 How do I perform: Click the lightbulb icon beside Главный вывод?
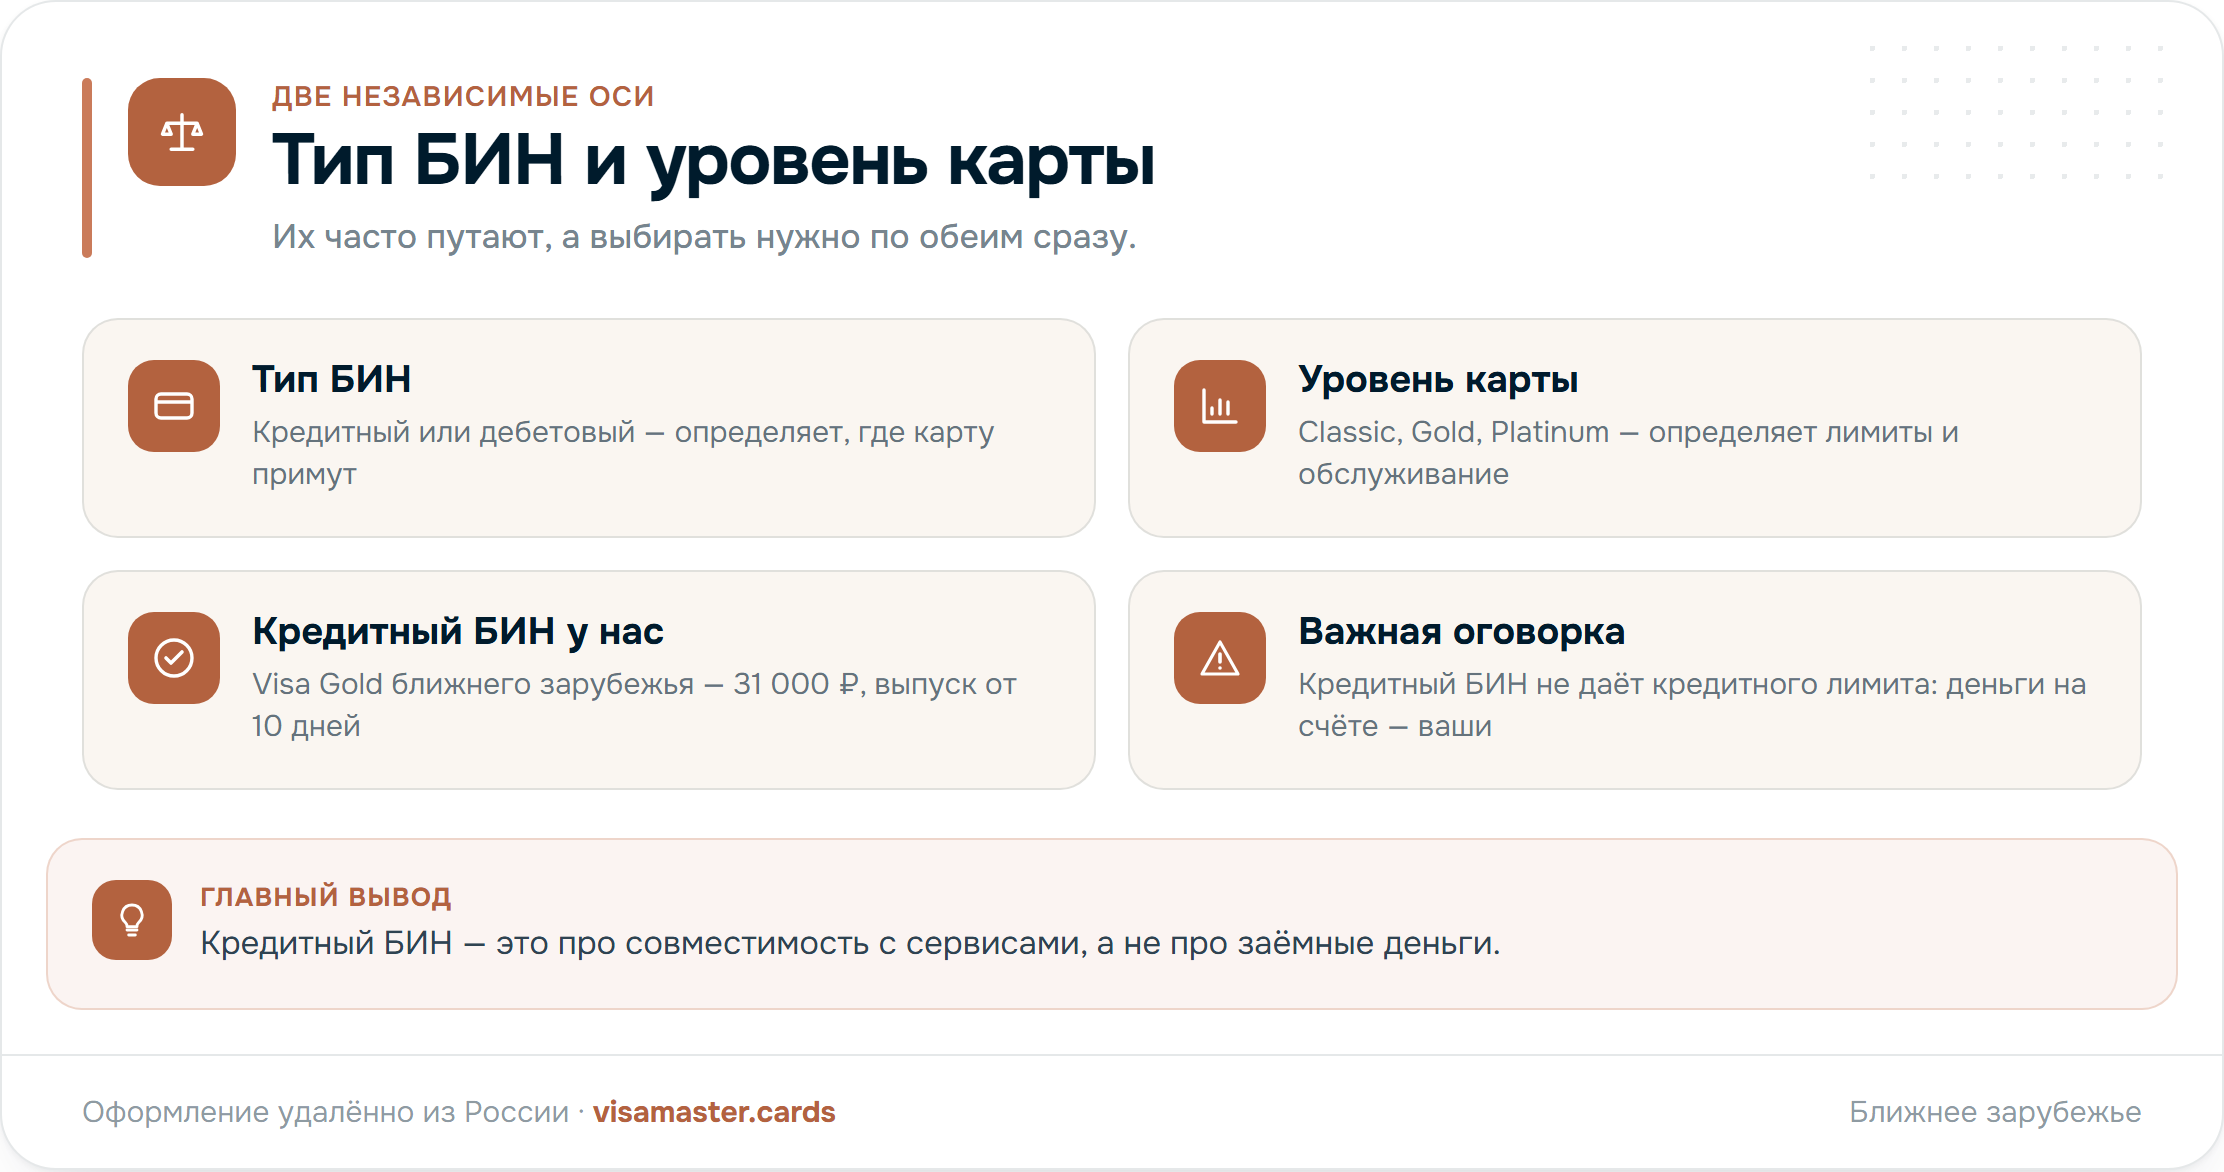click(x=132, y=920)
